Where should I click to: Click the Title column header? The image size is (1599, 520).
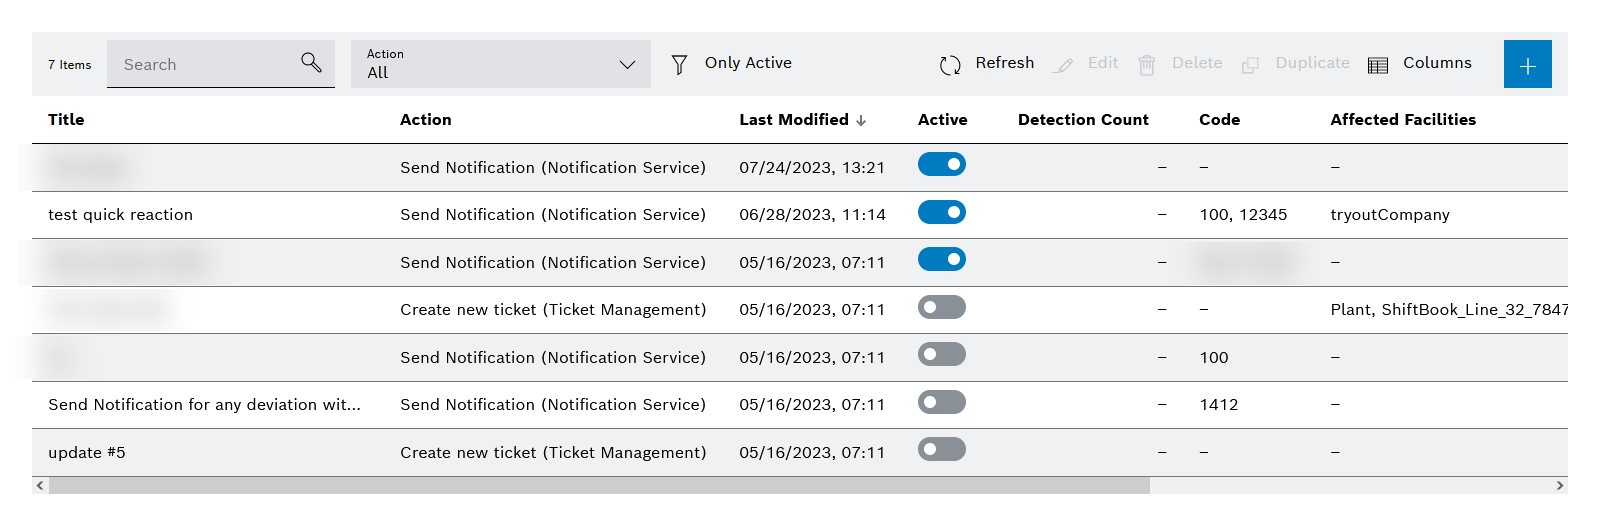[66, 120]
